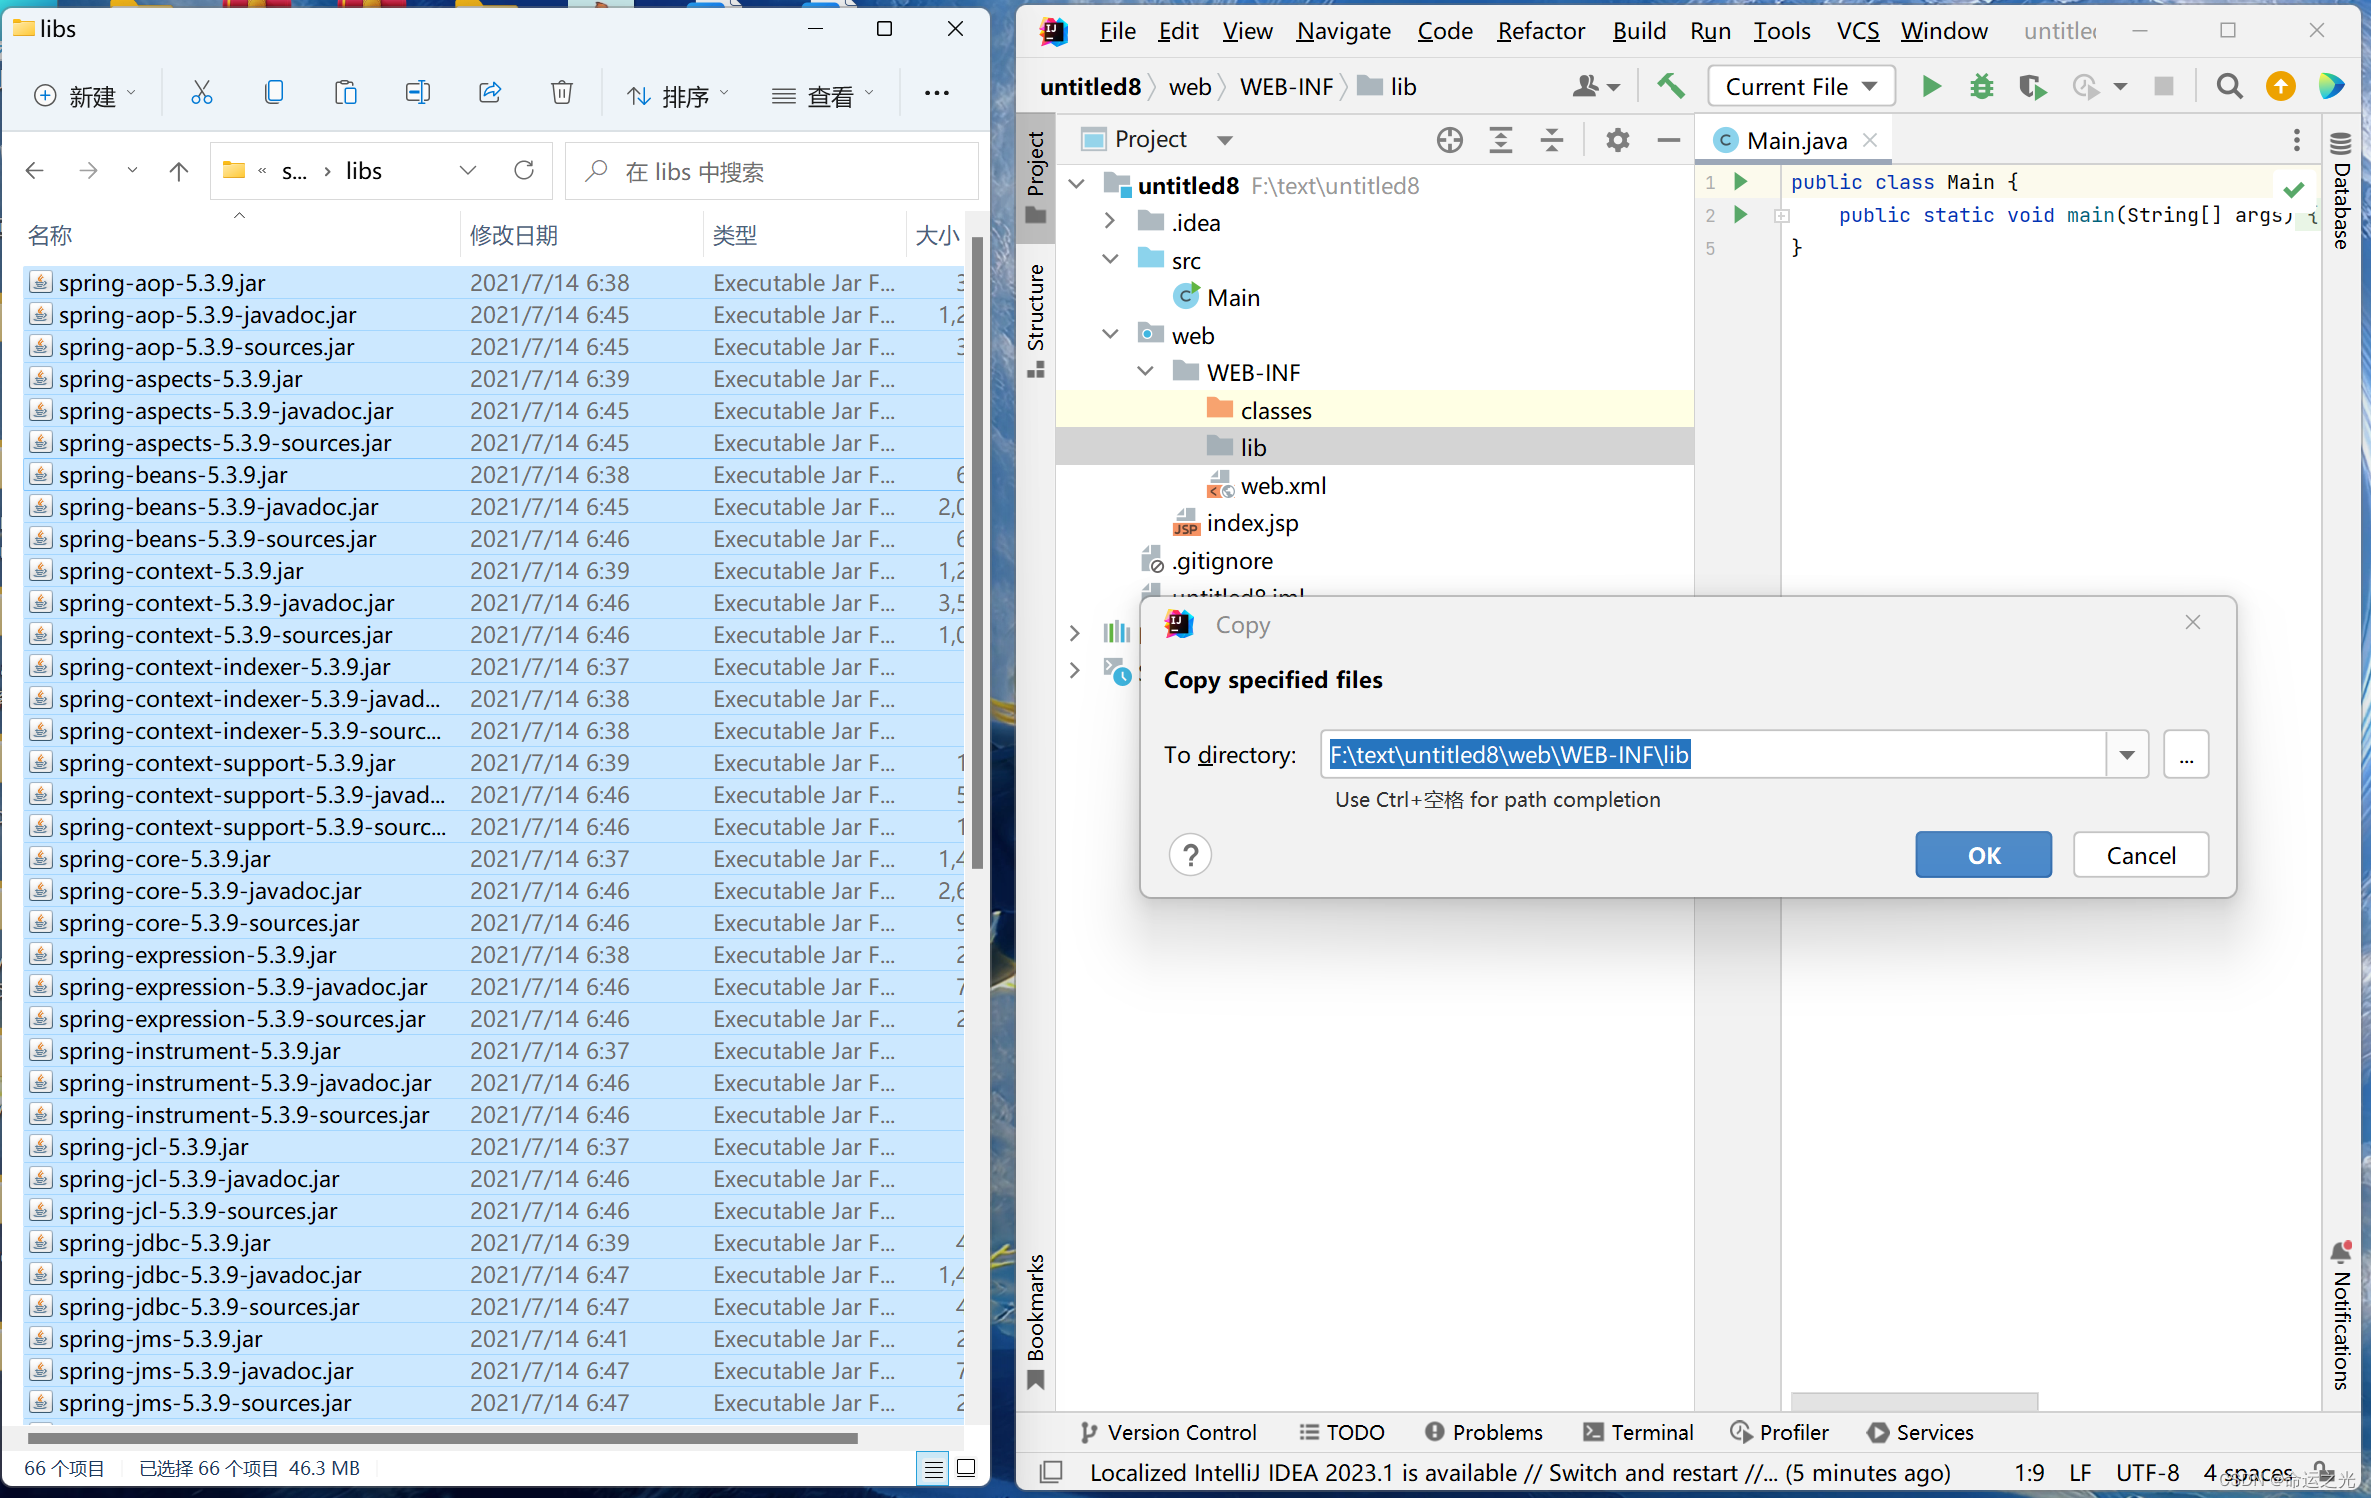Open the code-with-me user icon dropdown
The height and width of the screenshot is (1498, 2371).
1595,87
